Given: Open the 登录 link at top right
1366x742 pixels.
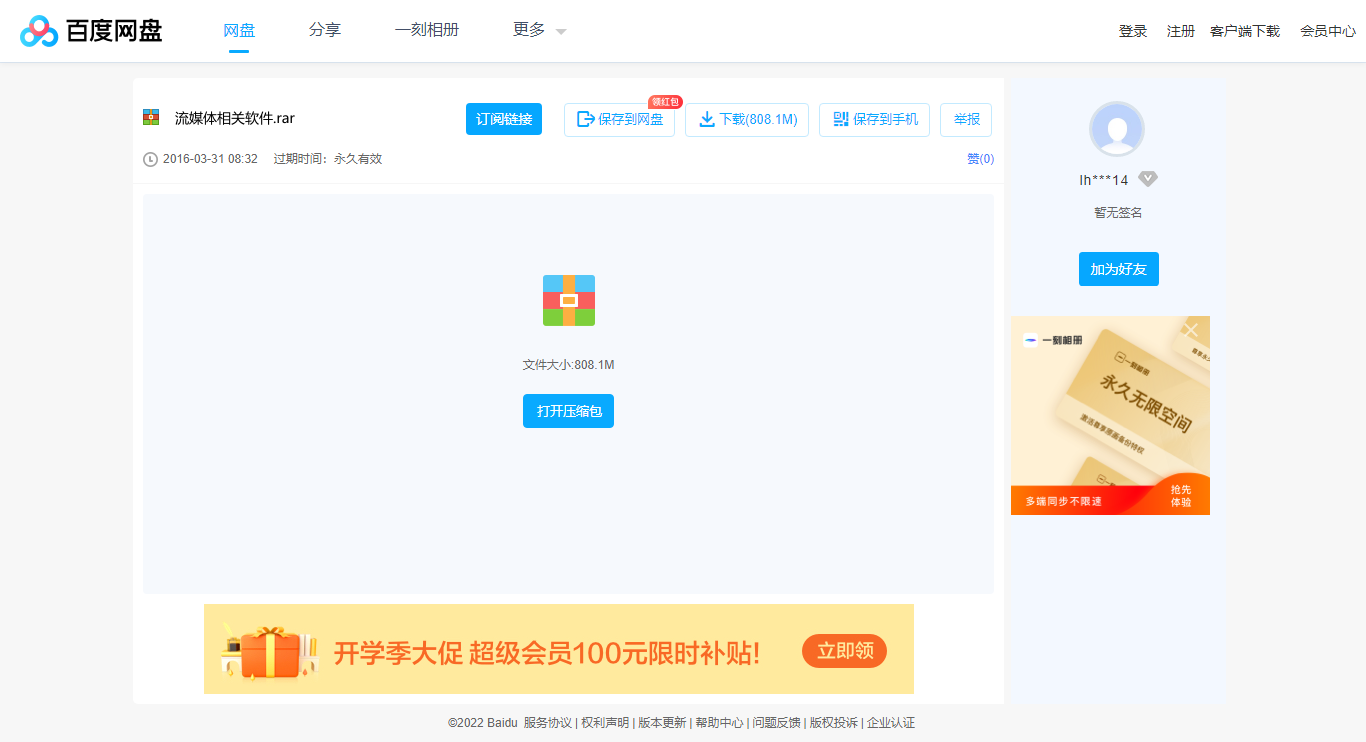Looking at the screenshot, I should click(x=1132, y=31).
